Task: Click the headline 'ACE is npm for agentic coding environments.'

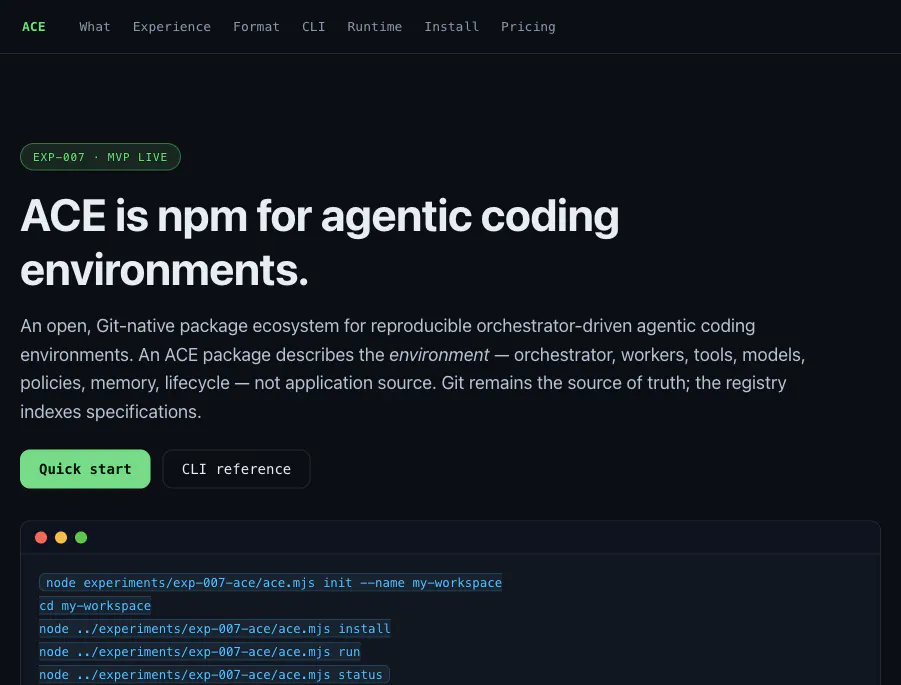Action: 319,243
